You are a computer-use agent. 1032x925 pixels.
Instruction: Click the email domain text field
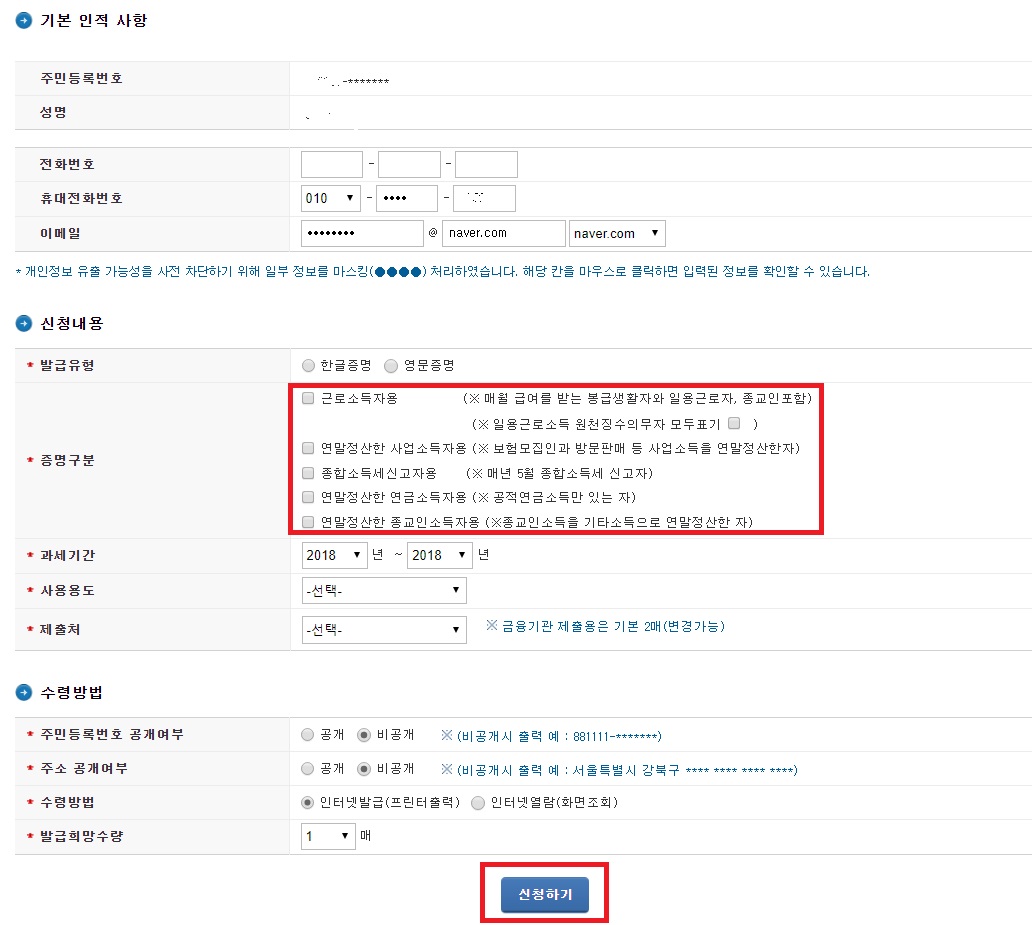(x=503, y=234)
